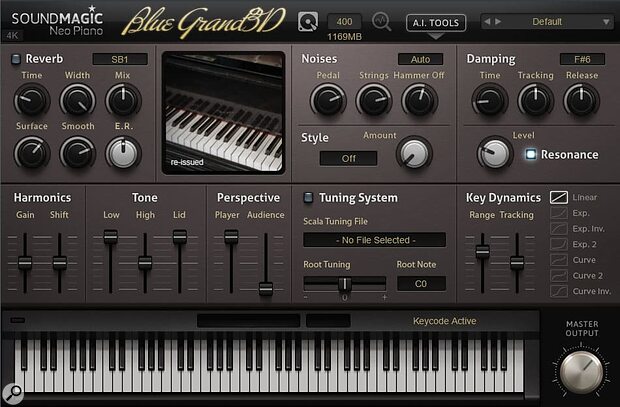Click the 400 buffer value field
Image resolution: width=620 pixels, height=407 pixels.
(x=344, y=21)
